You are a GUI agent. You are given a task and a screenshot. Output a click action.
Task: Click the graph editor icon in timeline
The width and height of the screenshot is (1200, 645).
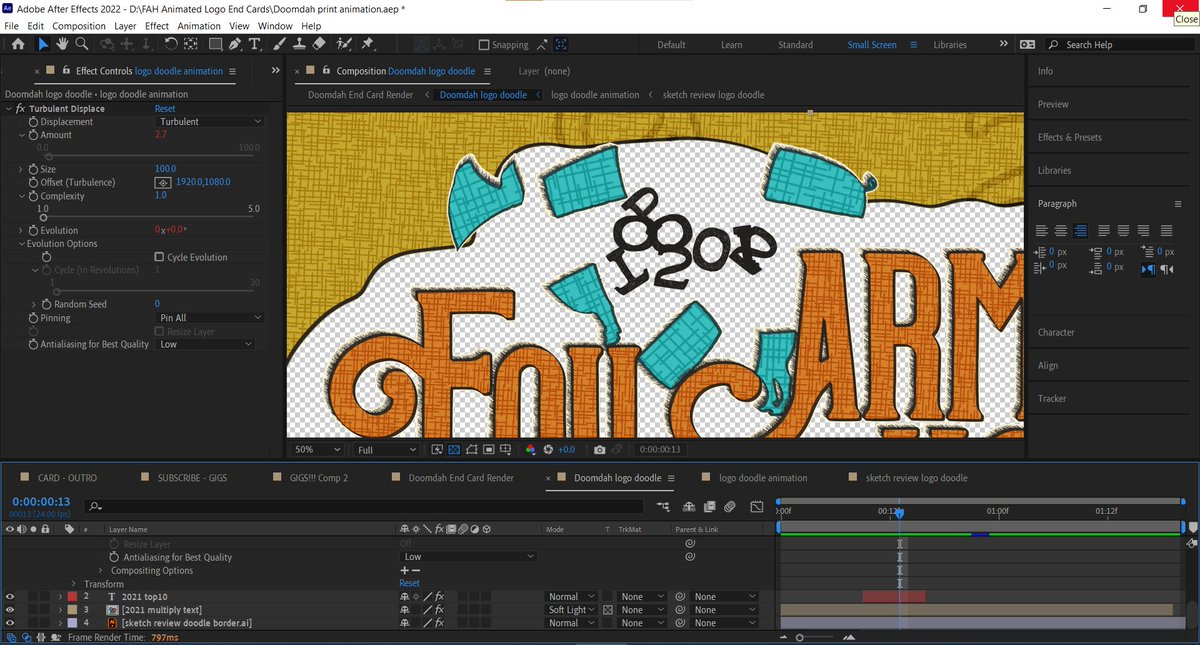pyautogui.click(x=757, y=506)
